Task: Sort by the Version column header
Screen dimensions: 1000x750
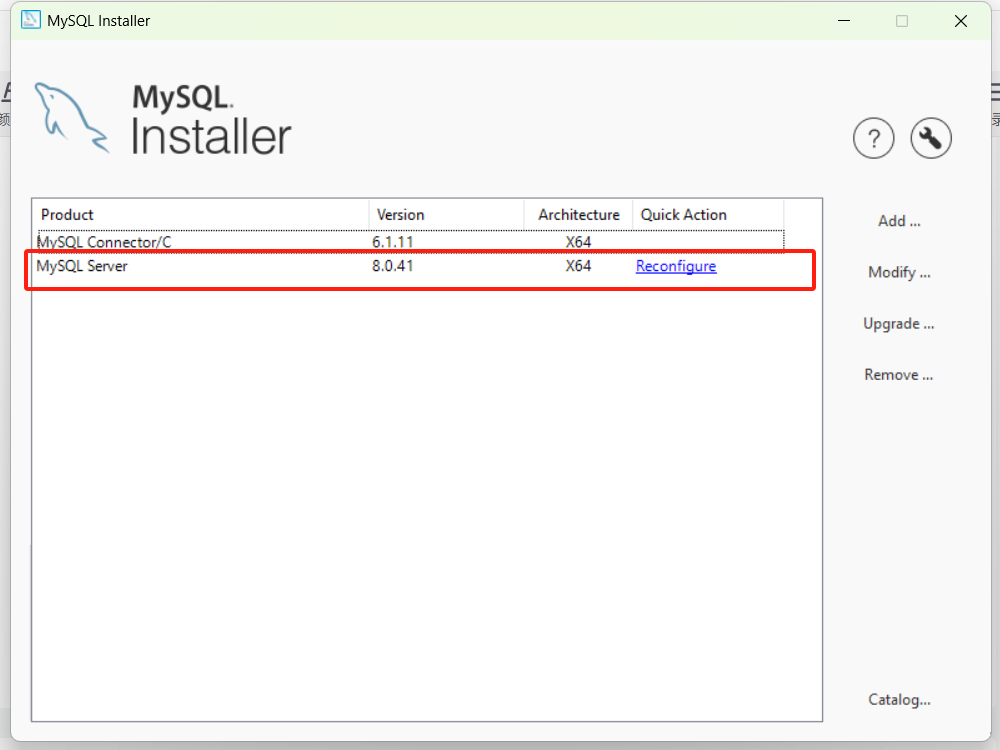Action: (400, 214)
